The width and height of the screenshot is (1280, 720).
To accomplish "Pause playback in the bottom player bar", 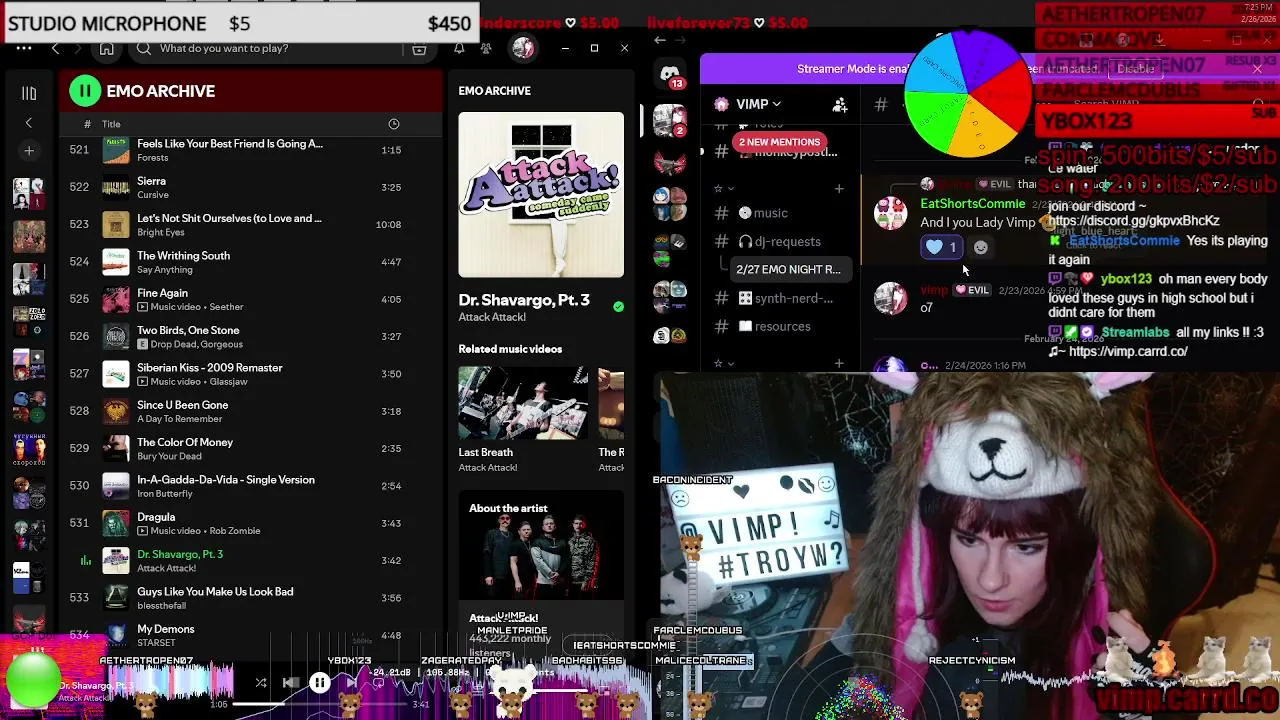I will tap(320, 683).
